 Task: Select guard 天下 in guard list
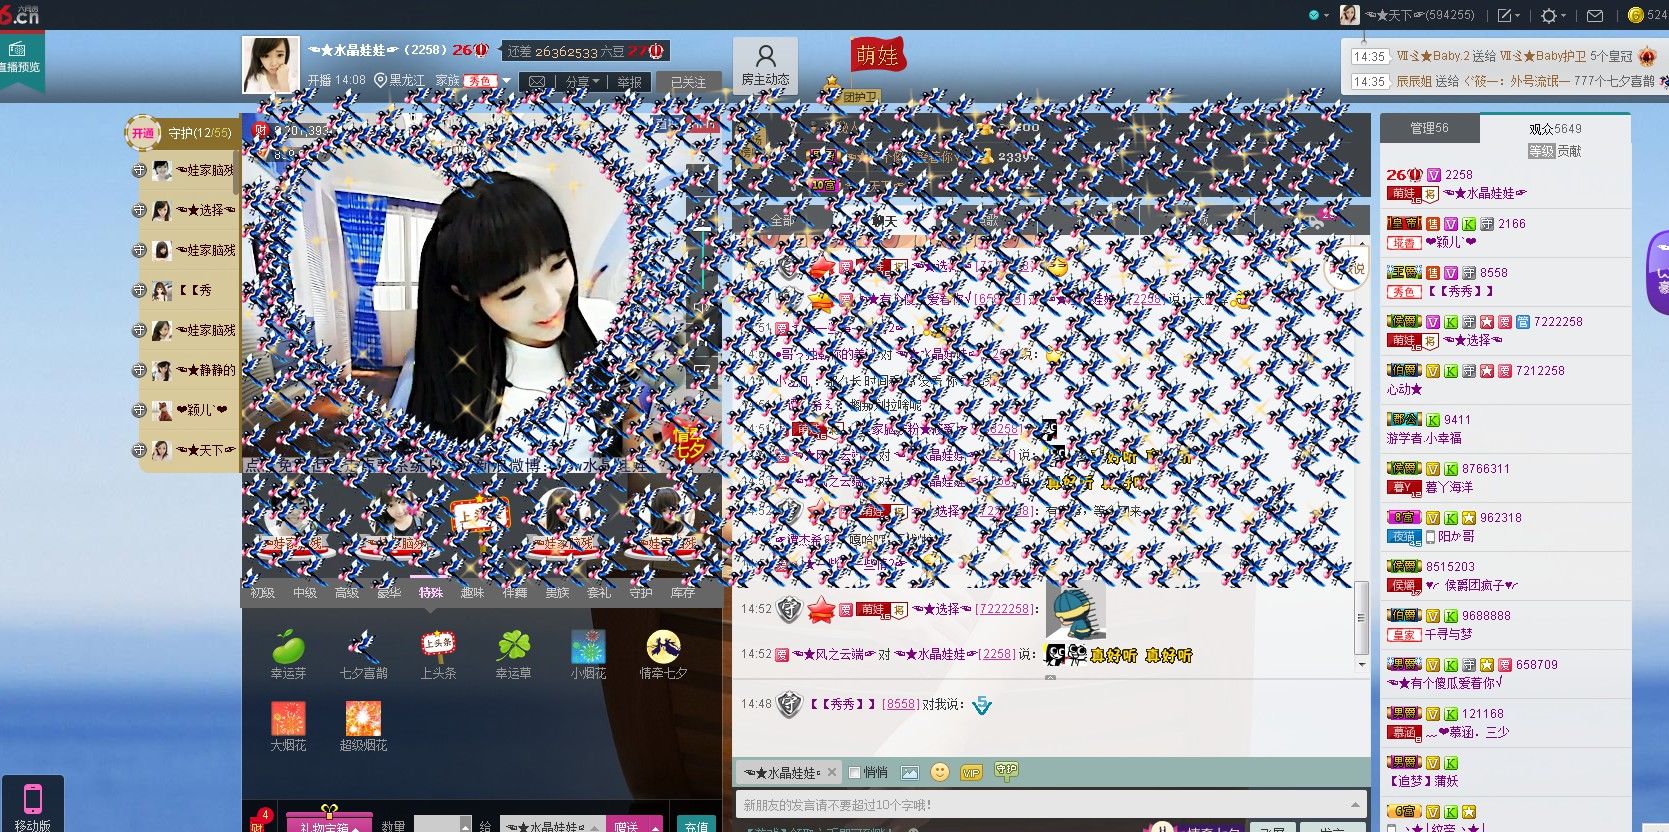pos(190,450)
